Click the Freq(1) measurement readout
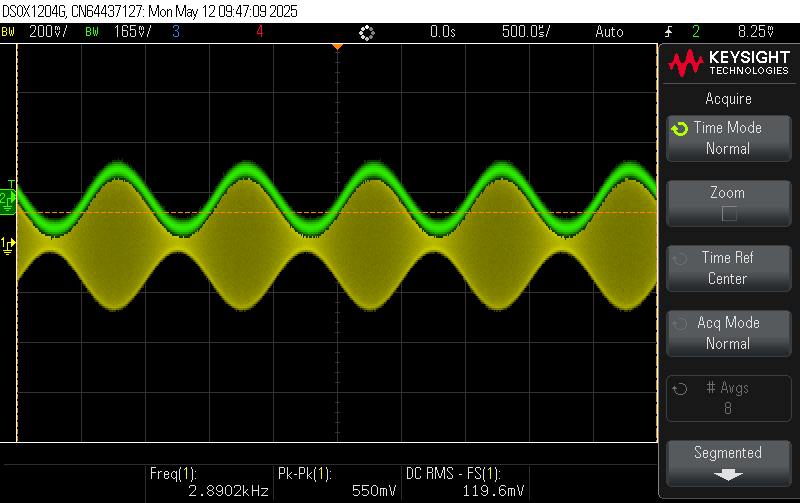Image resolution: width=800 pixels, height=503 pixels. click(x=208, y=482)
